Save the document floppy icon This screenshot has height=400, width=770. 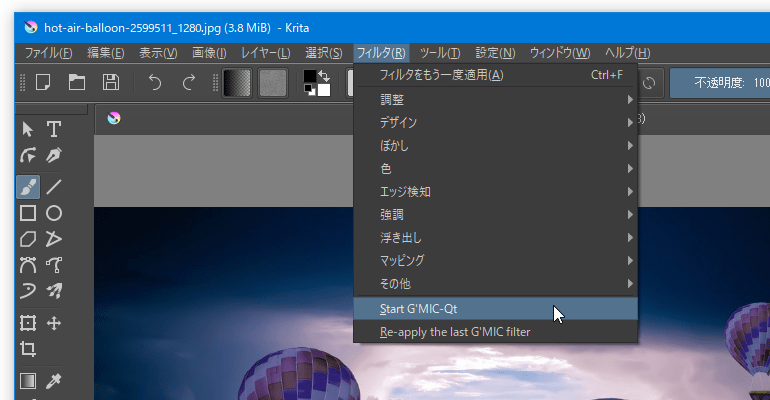click(110, 82)
